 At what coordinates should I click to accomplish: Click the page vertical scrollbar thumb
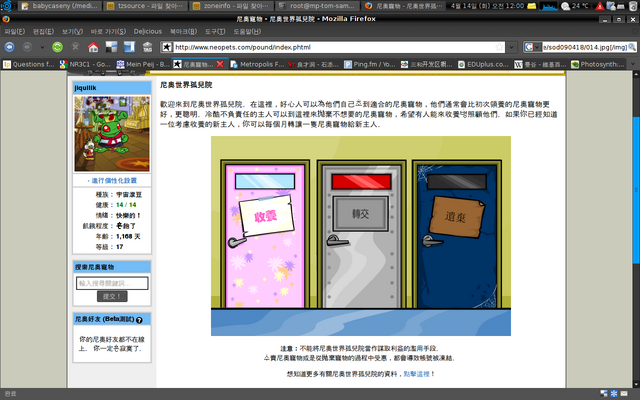tap(636, 190)
